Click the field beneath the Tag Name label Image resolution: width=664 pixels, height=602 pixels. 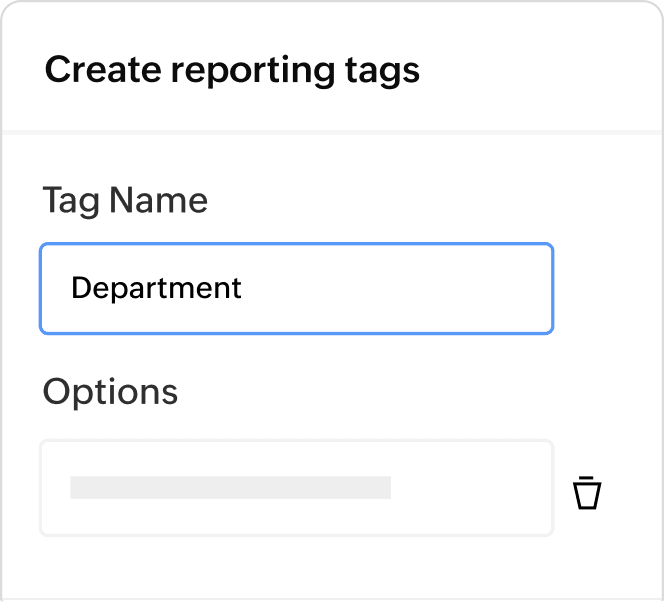pyautogui.click(x=296, y=288)
